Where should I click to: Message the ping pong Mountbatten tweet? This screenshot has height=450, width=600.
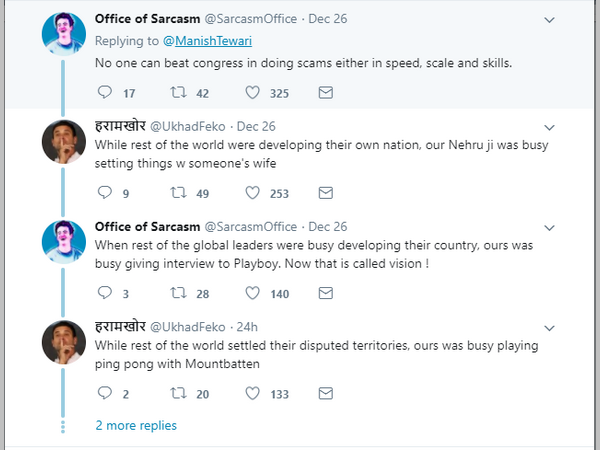pyautogui.click(x=325, y=393)
